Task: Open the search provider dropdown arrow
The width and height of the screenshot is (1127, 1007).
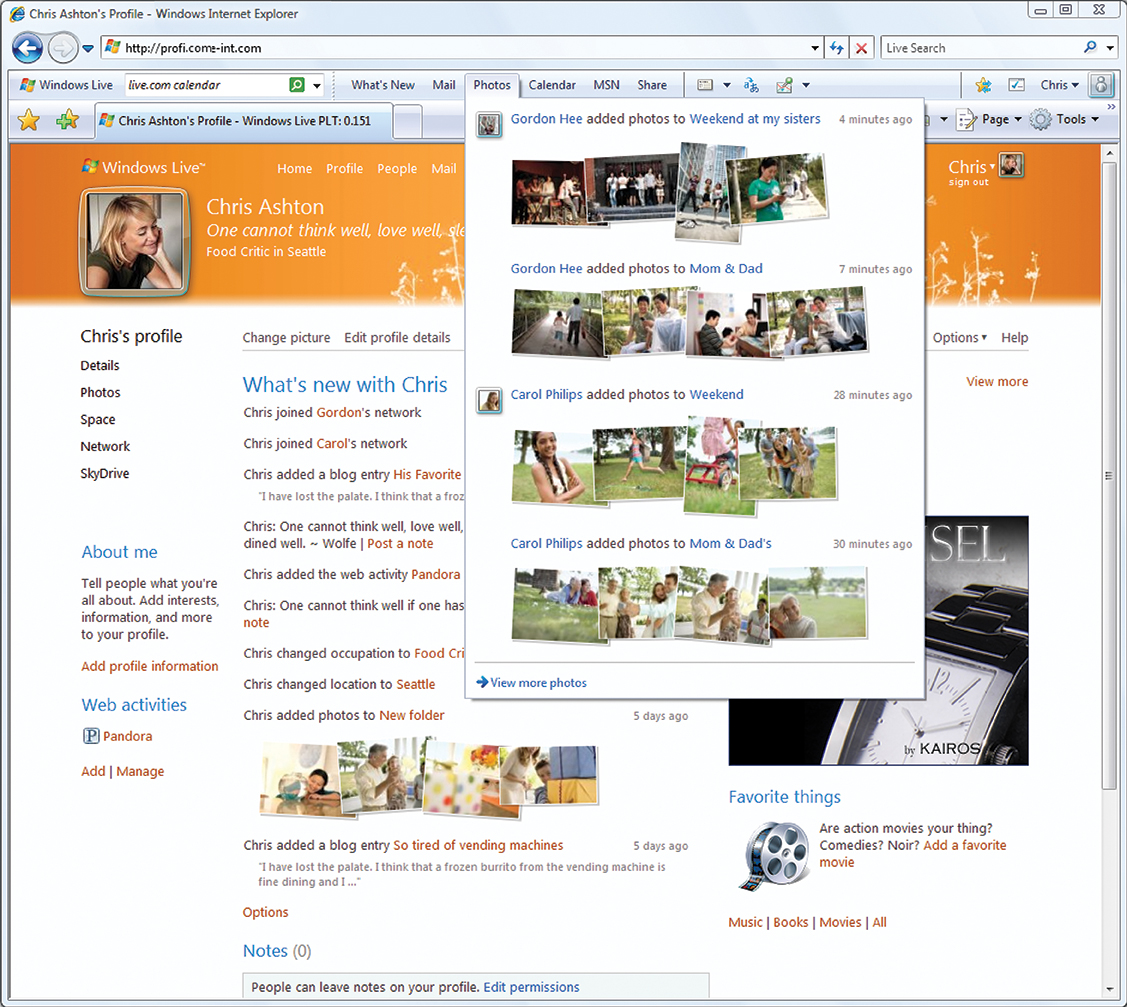Action: (x=1110, y=48)
